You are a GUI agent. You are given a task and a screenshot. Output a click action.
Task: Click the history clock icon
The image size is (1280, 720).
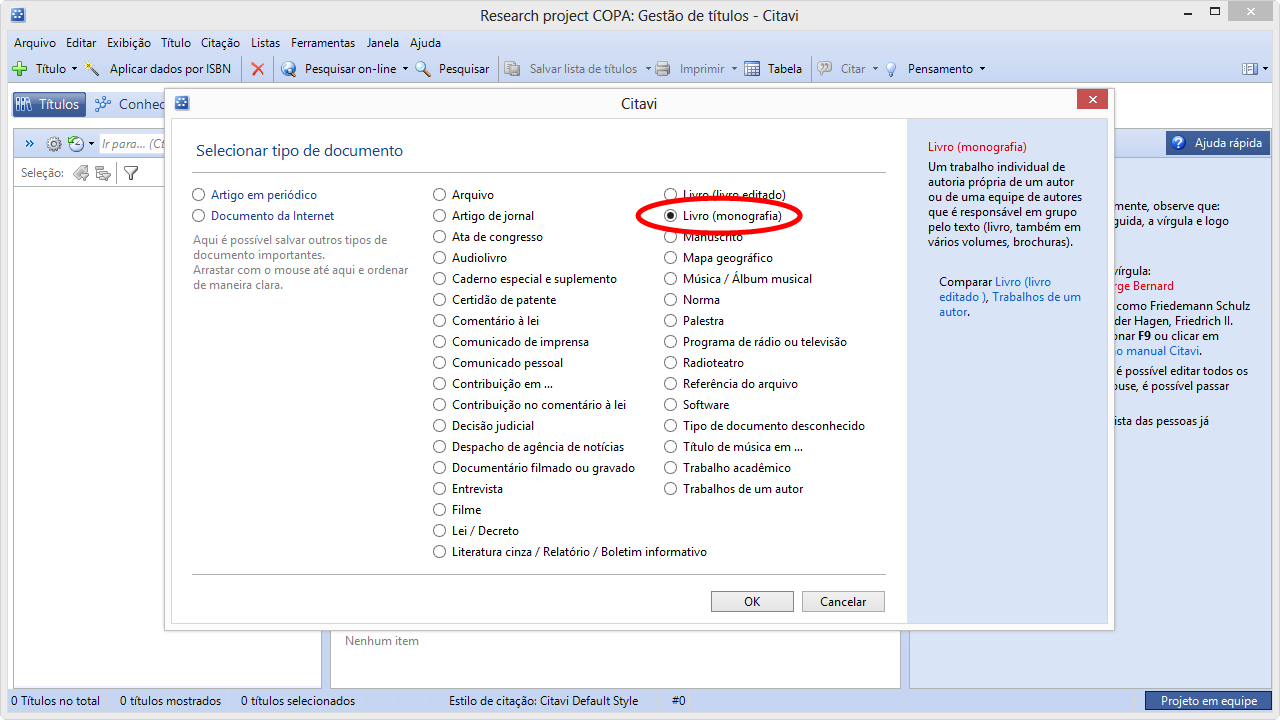(x=76, y=144)
